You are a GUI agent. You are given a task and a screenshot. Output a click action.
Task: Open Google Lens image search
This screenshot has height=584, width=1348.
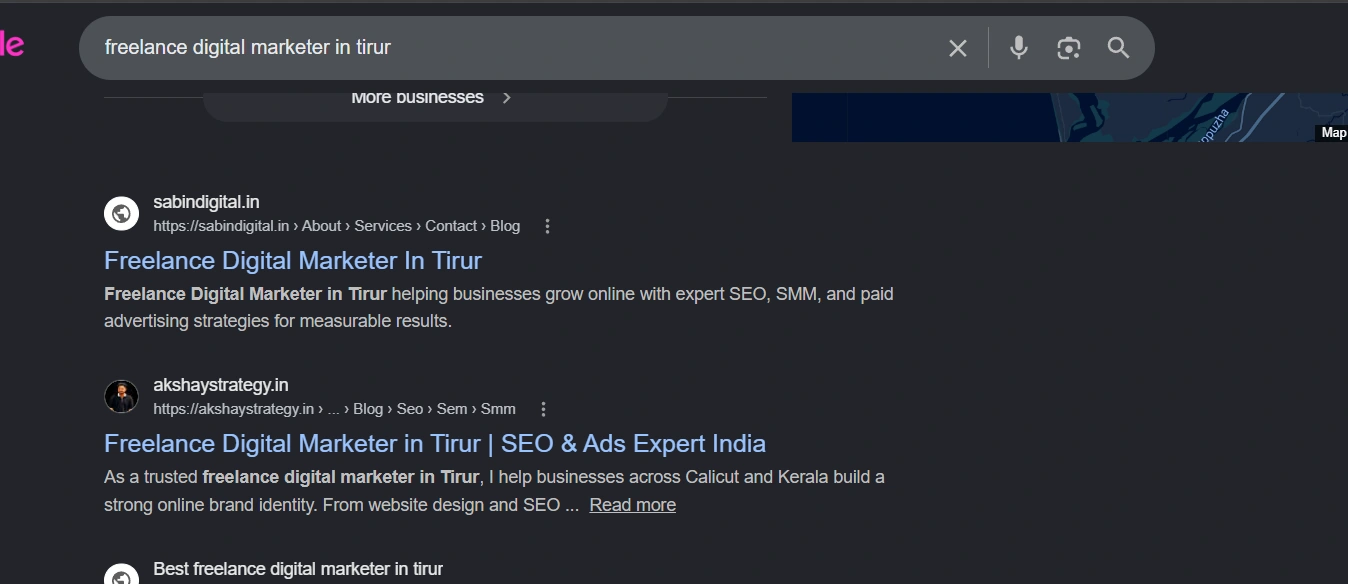pyautogui.click(x=1068, y=48)
